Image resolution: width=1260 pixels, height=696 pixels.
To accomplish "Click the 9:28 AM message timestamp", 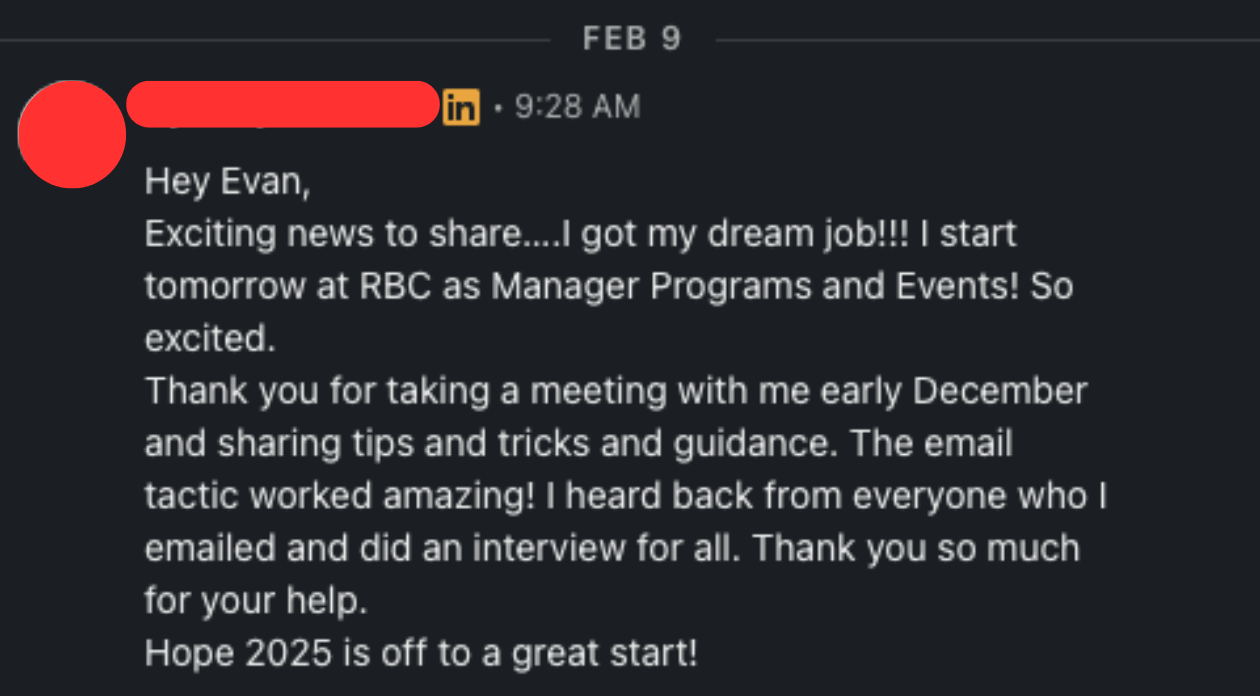I will (577, 107).
